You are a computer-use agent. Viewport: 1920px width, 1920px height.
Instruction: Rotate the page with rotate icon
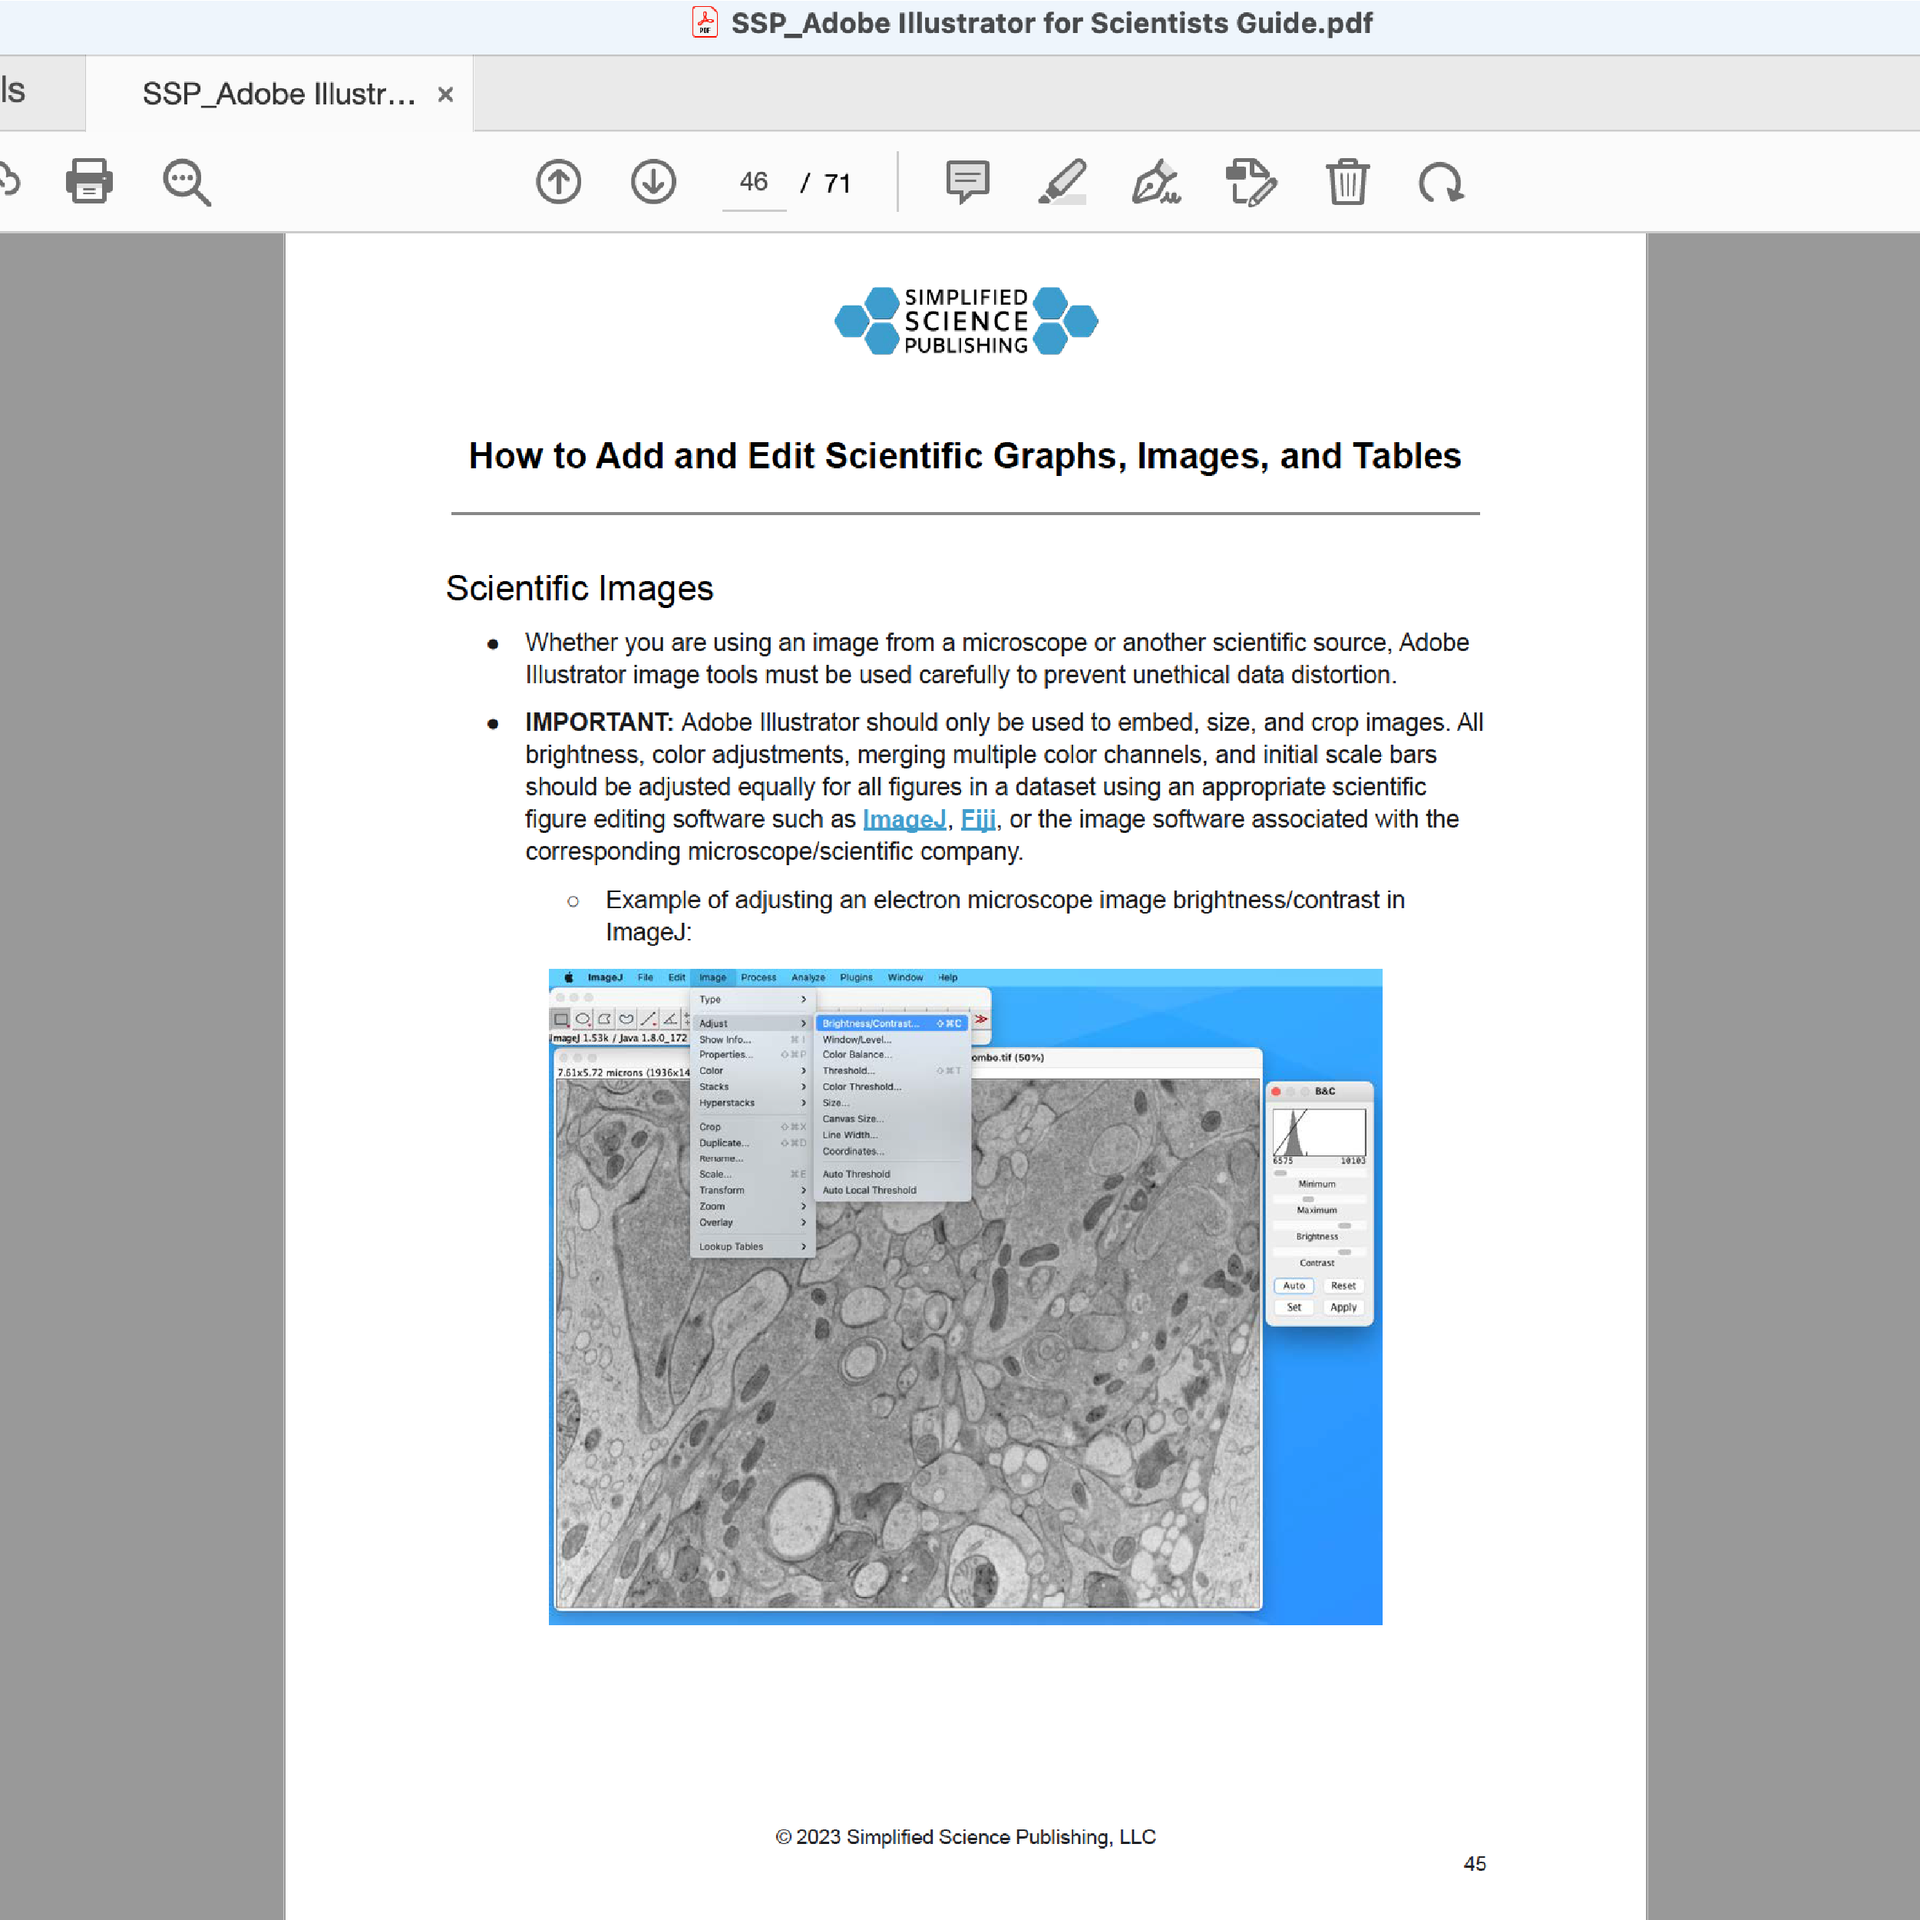point(1441,183)
